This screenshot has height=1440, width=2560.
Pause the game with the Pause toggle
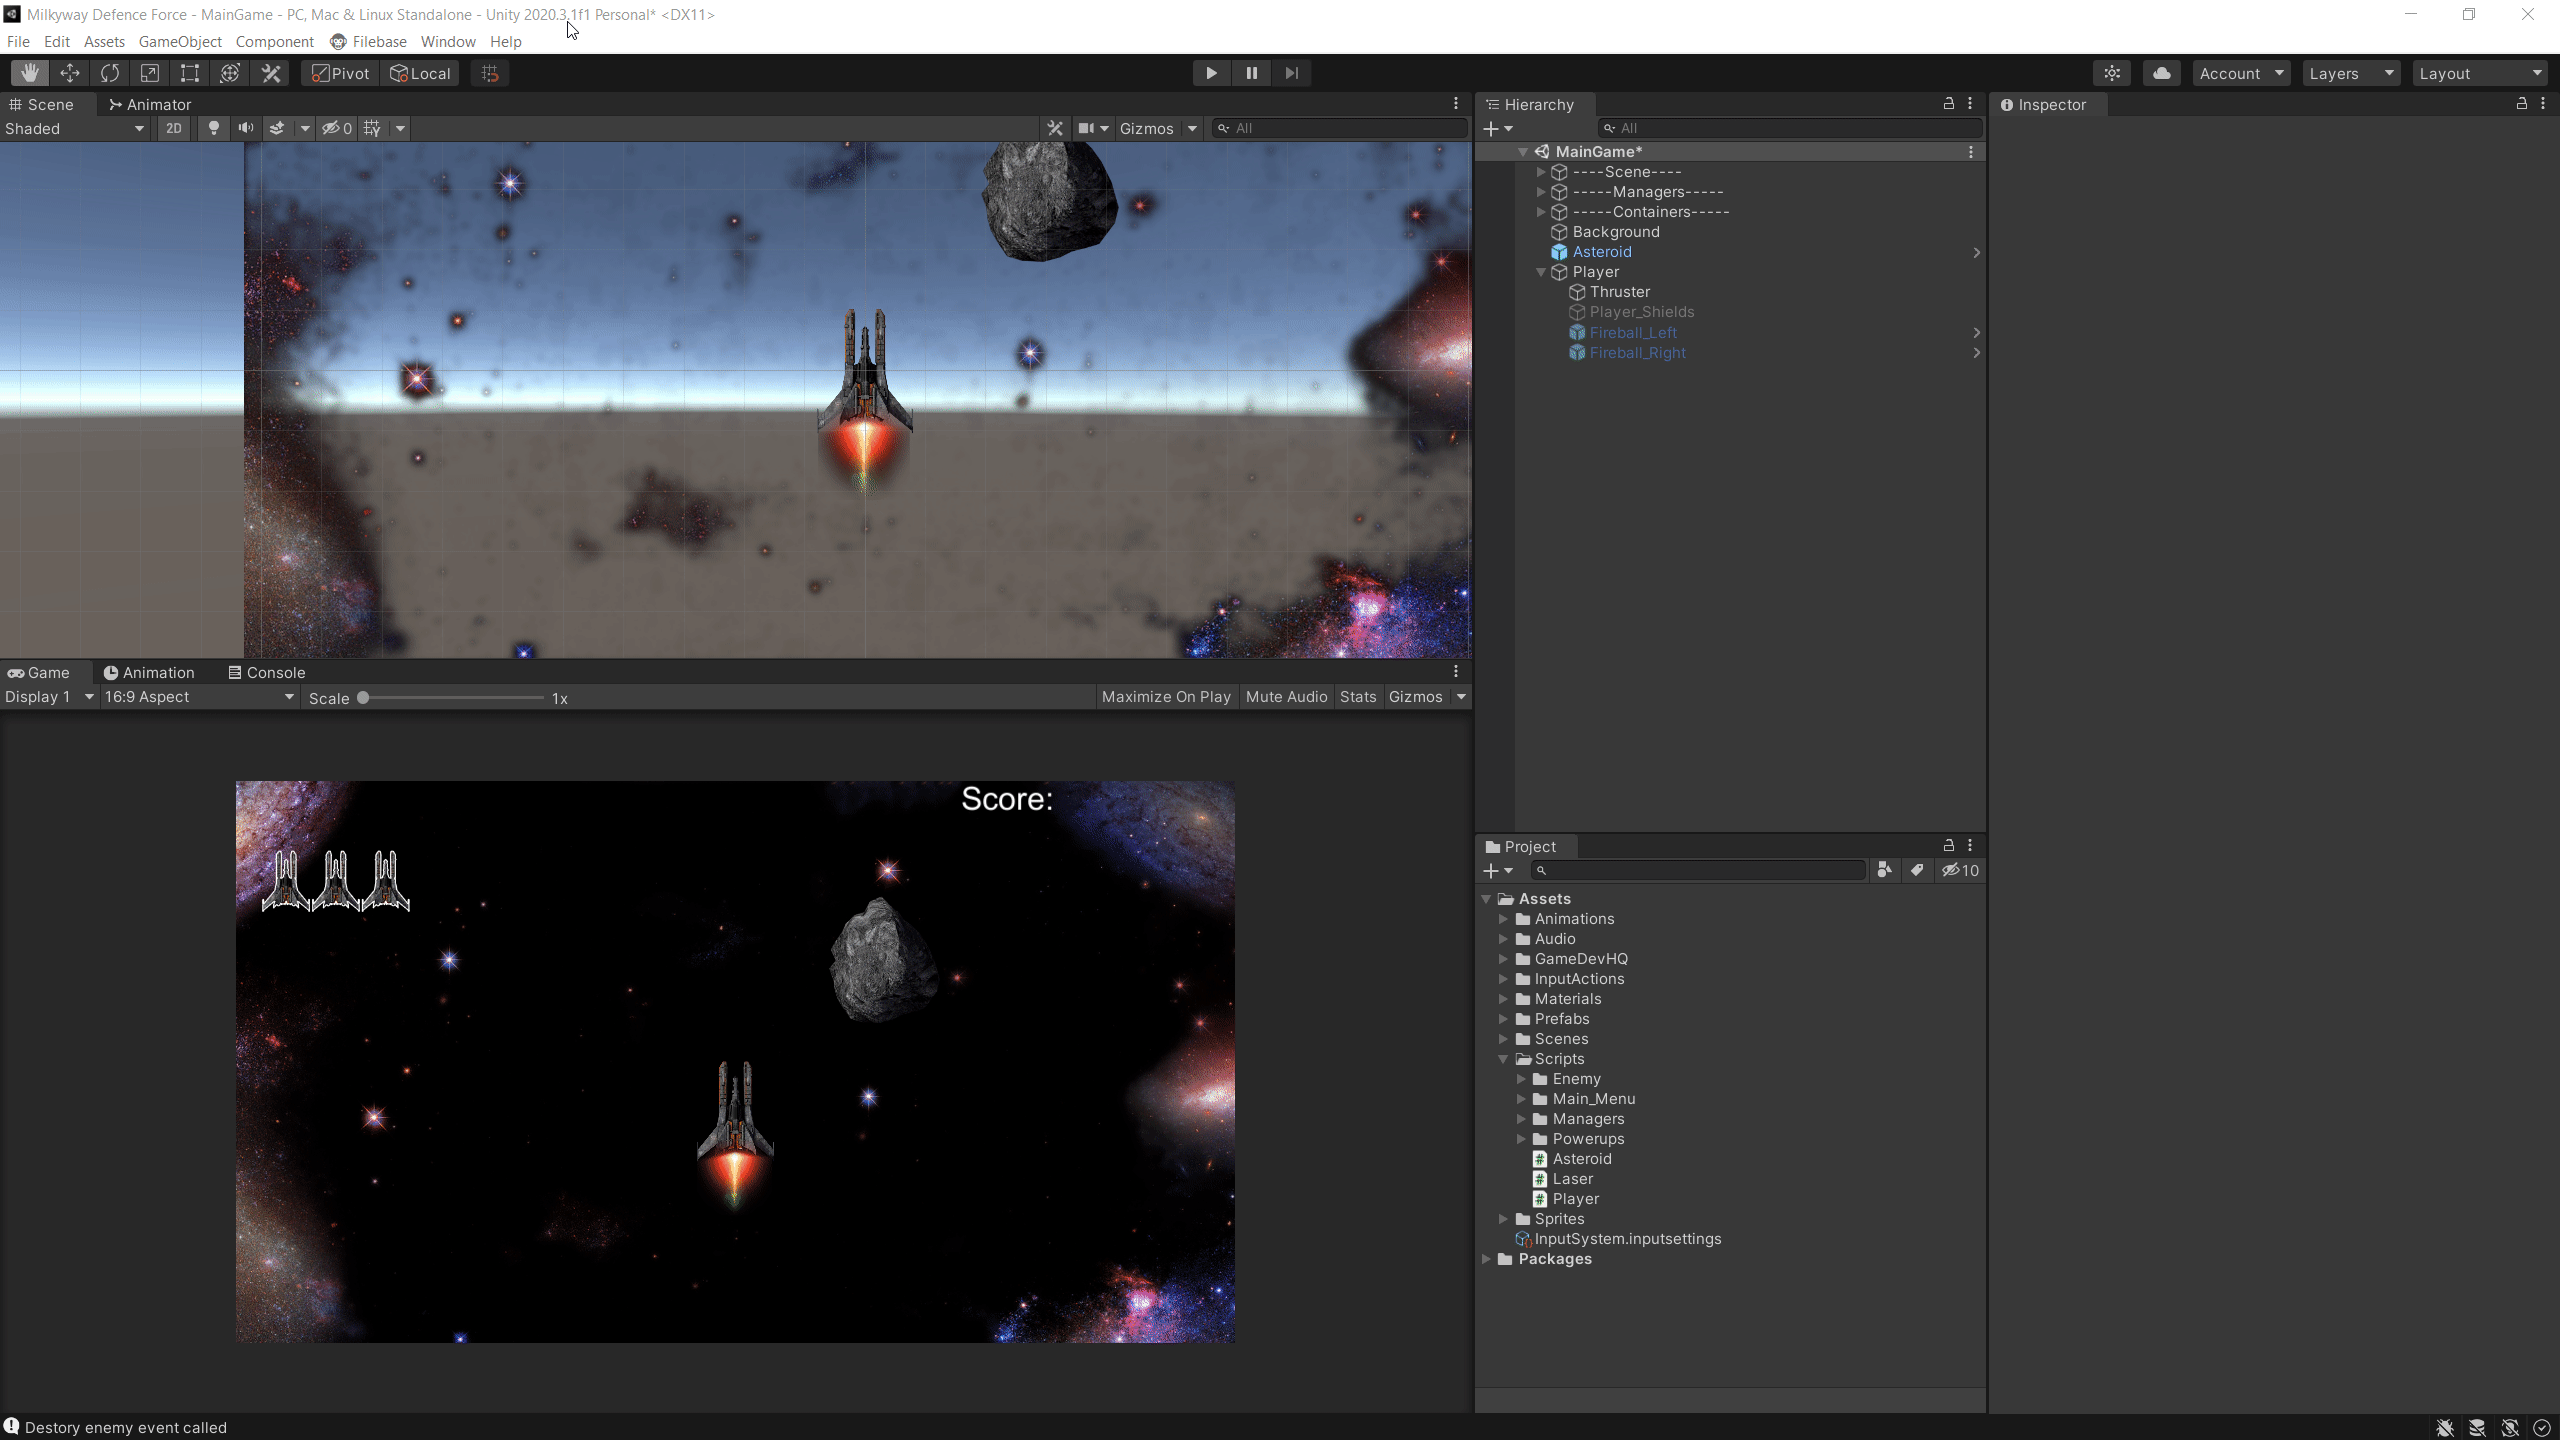tap(1251, 72)
